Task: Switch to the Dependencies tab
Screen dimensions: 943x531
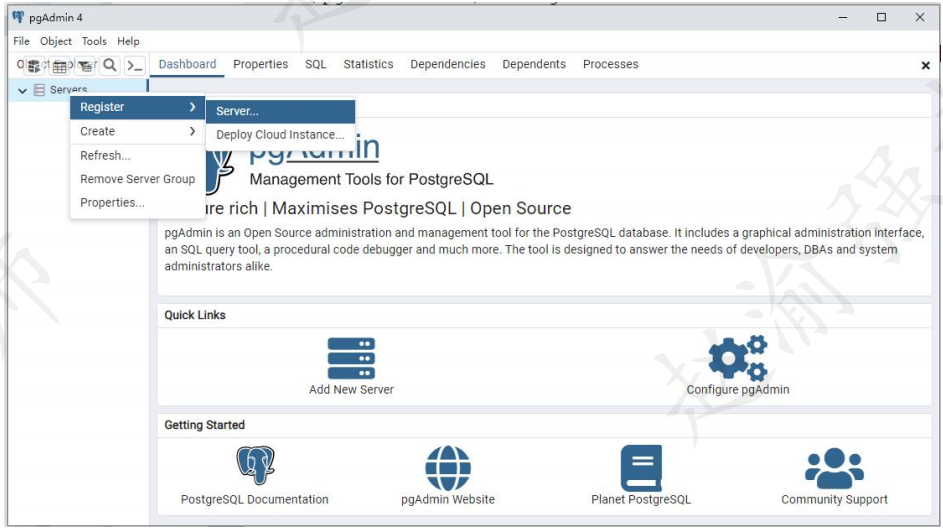Action: click(x=447, y=64)
